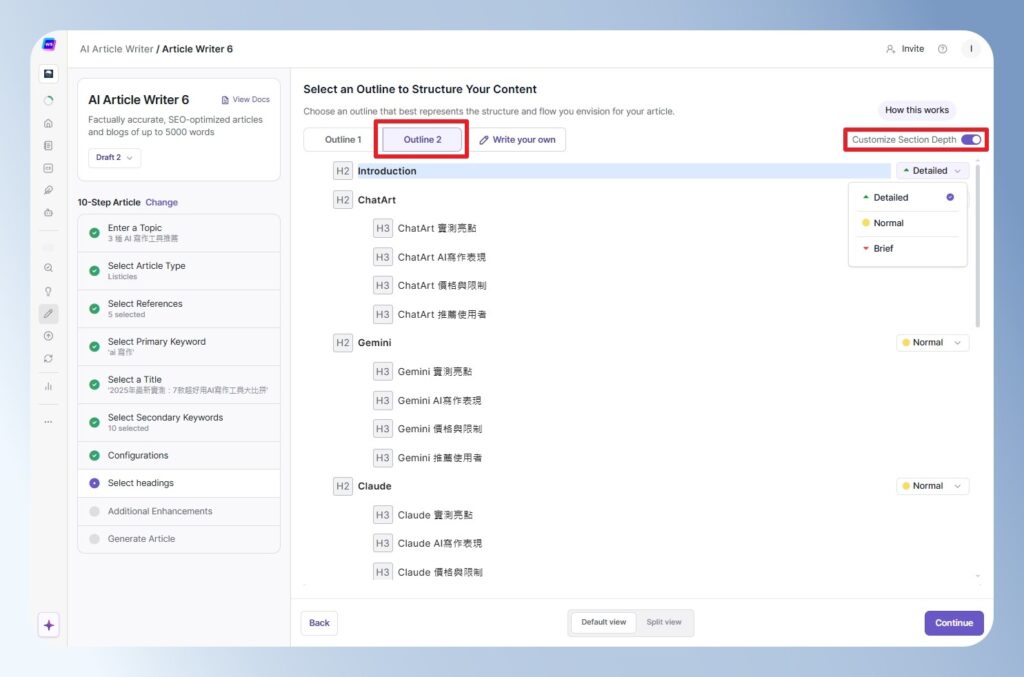Click the Introduction heading text field
Viewport: 1024px width, 677px height.
point(624,171)
